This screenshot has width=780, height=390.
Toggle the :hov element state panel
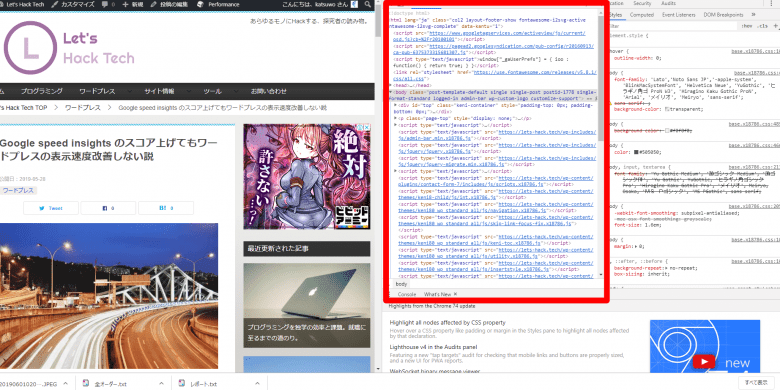click(747, 26)
